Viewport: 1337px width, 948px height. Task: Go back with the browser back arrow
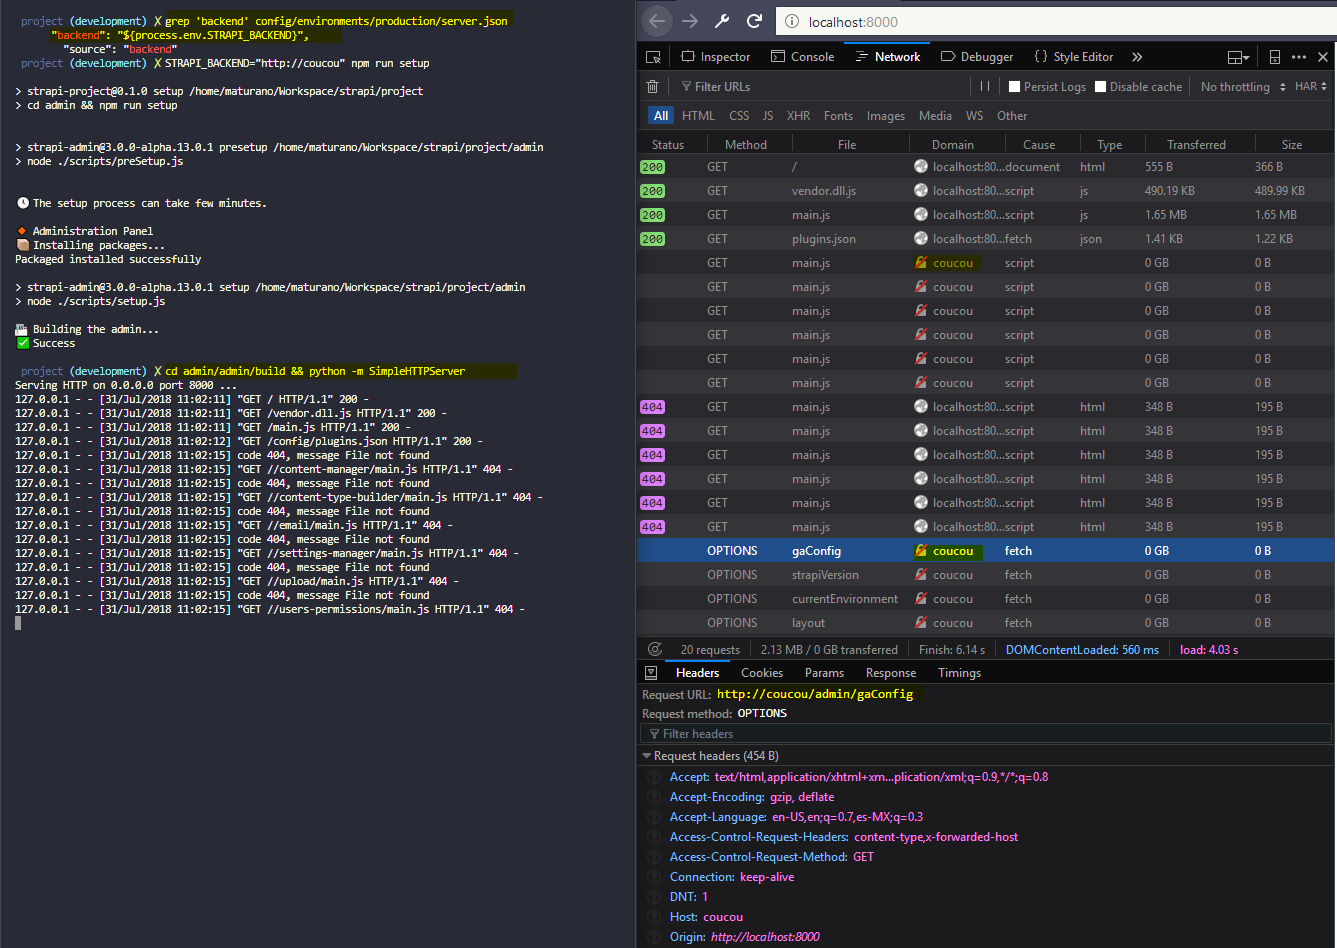[x=657, y=21]
